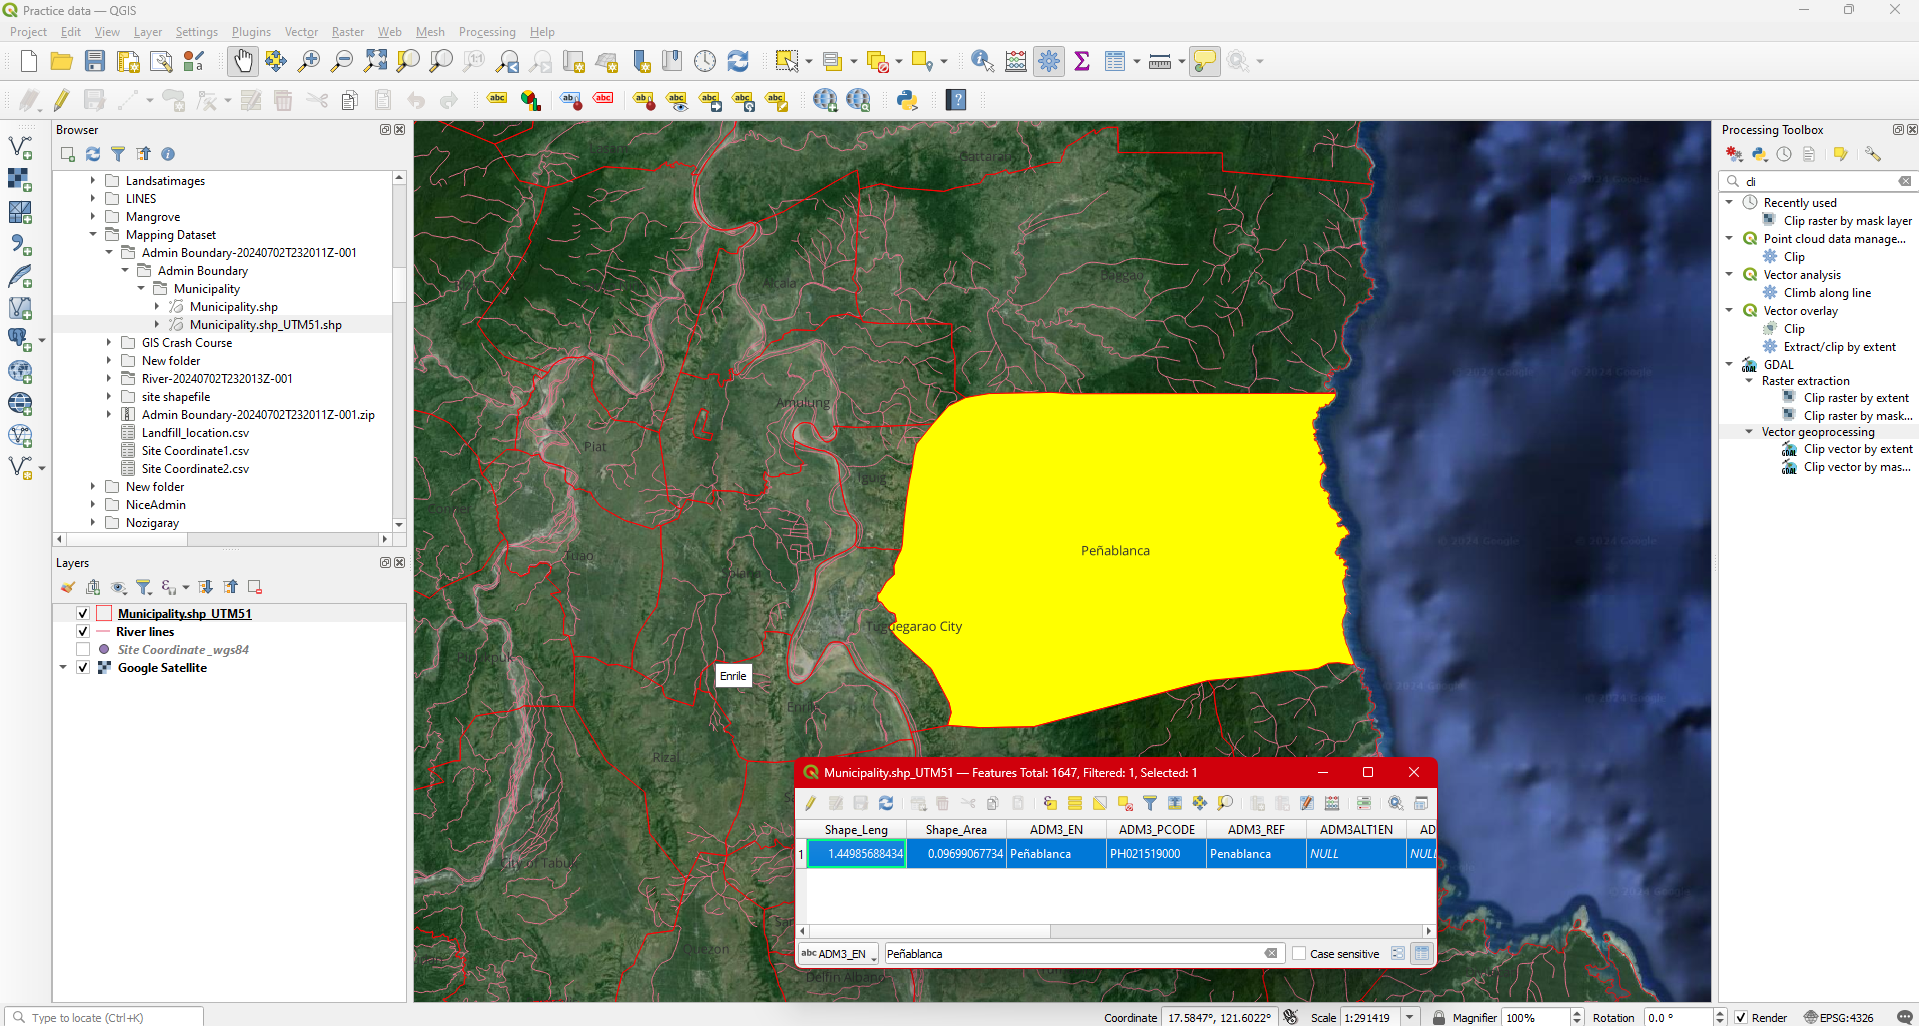
Task: Click the Save Project icon
Action: click(x=95, y=62)
